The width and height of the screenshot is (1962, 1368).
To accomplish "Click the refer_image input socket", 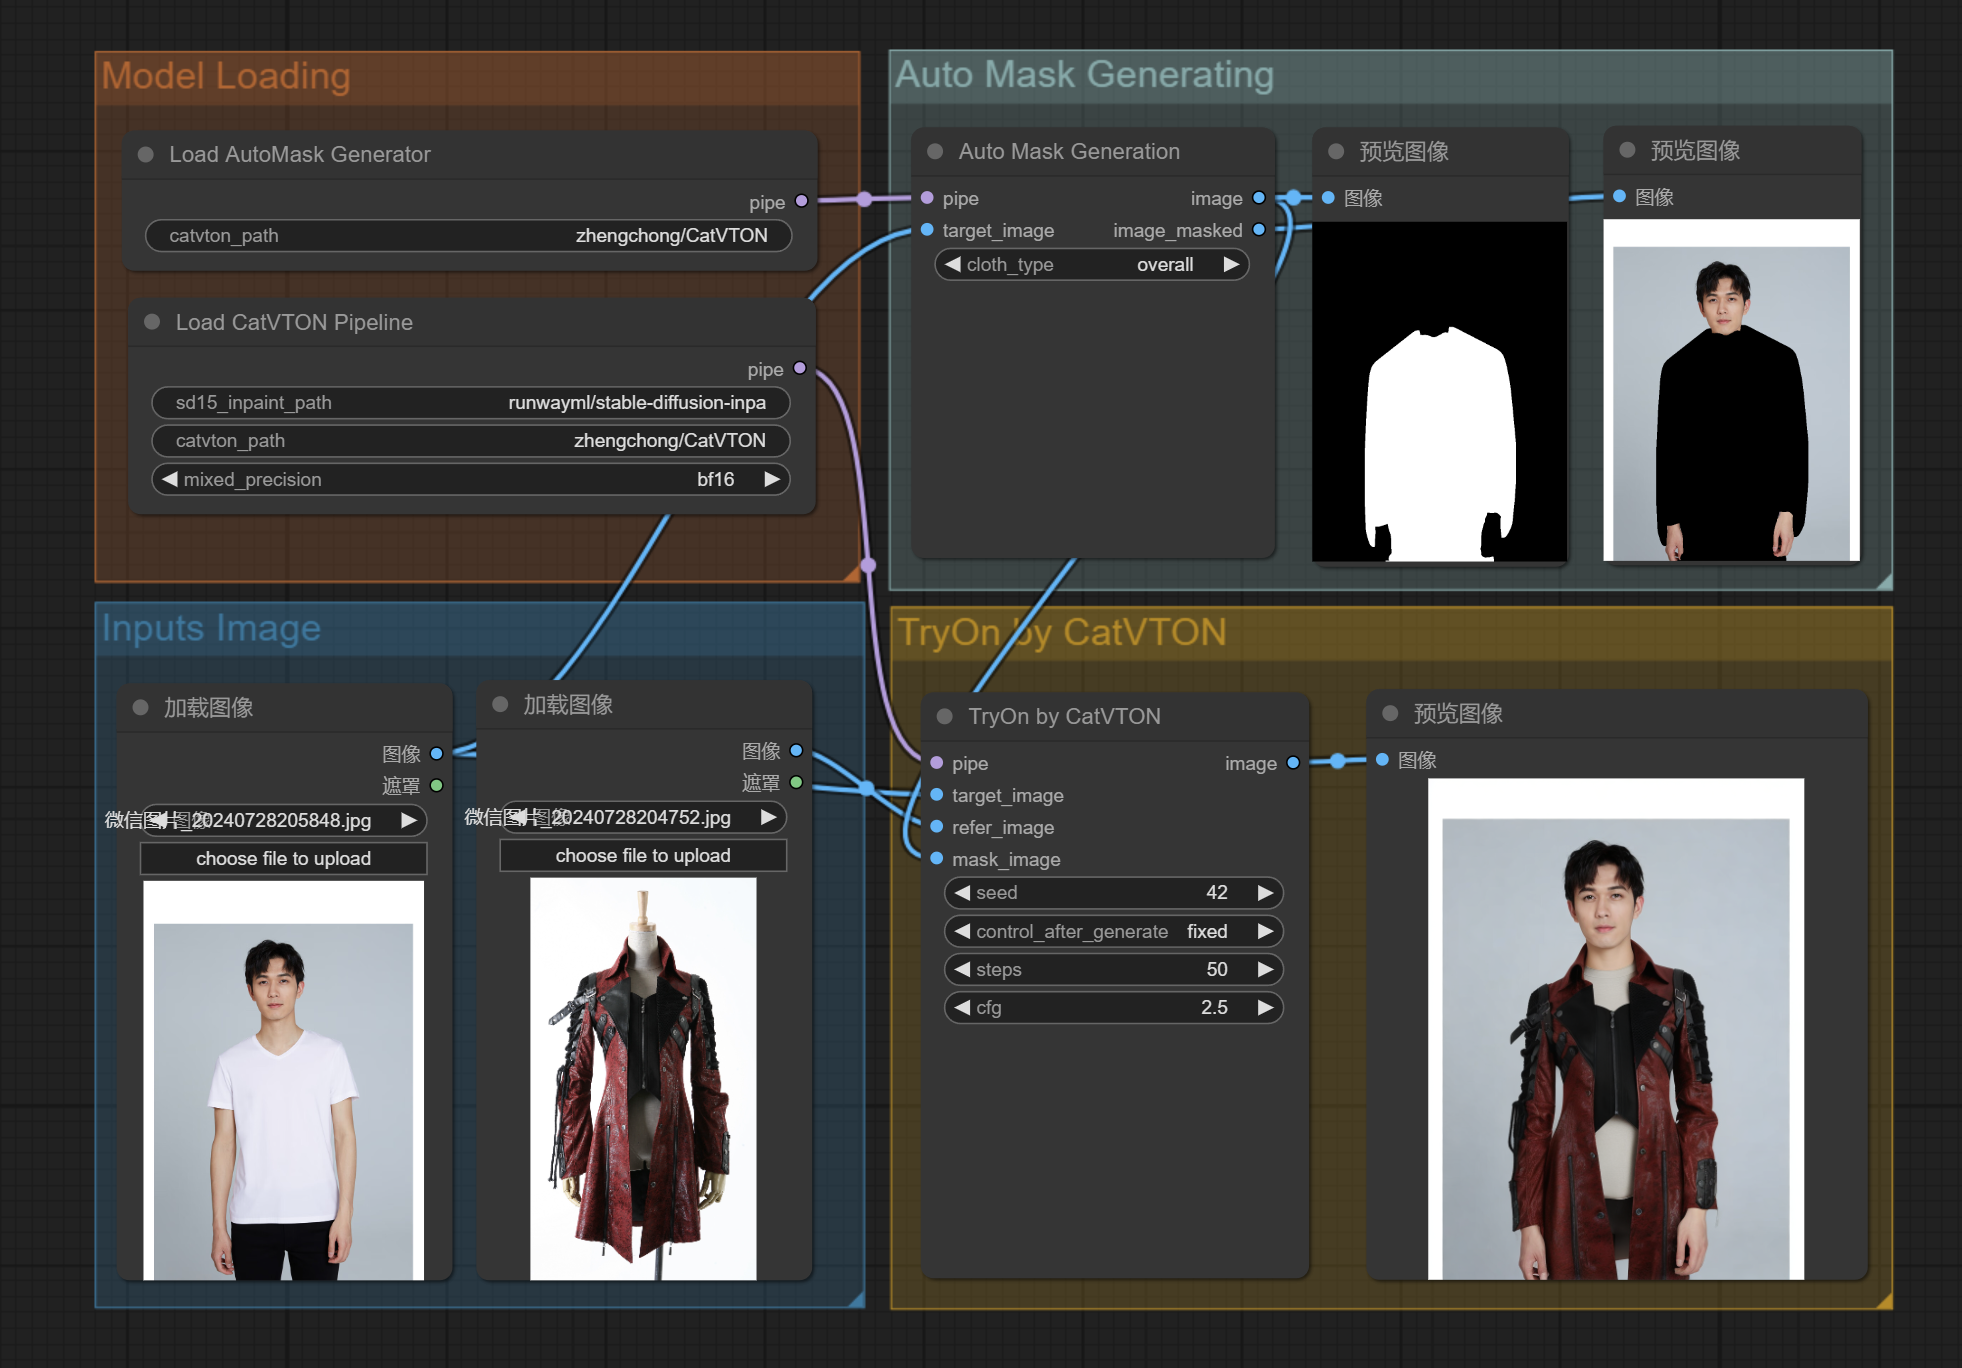I will click(x=937, y=827).
